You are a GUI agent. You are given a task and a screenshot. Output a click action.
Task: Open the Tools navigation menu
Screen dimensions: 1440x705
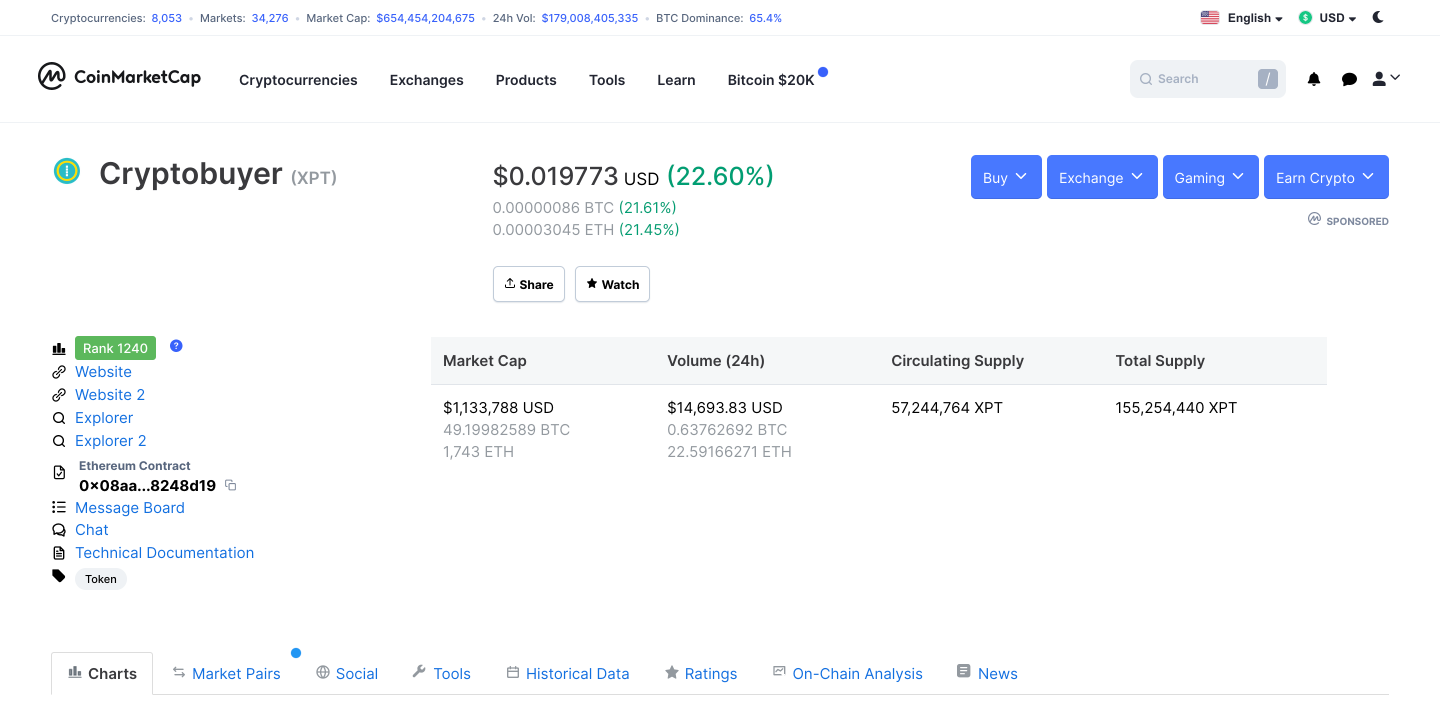(607, 80)
